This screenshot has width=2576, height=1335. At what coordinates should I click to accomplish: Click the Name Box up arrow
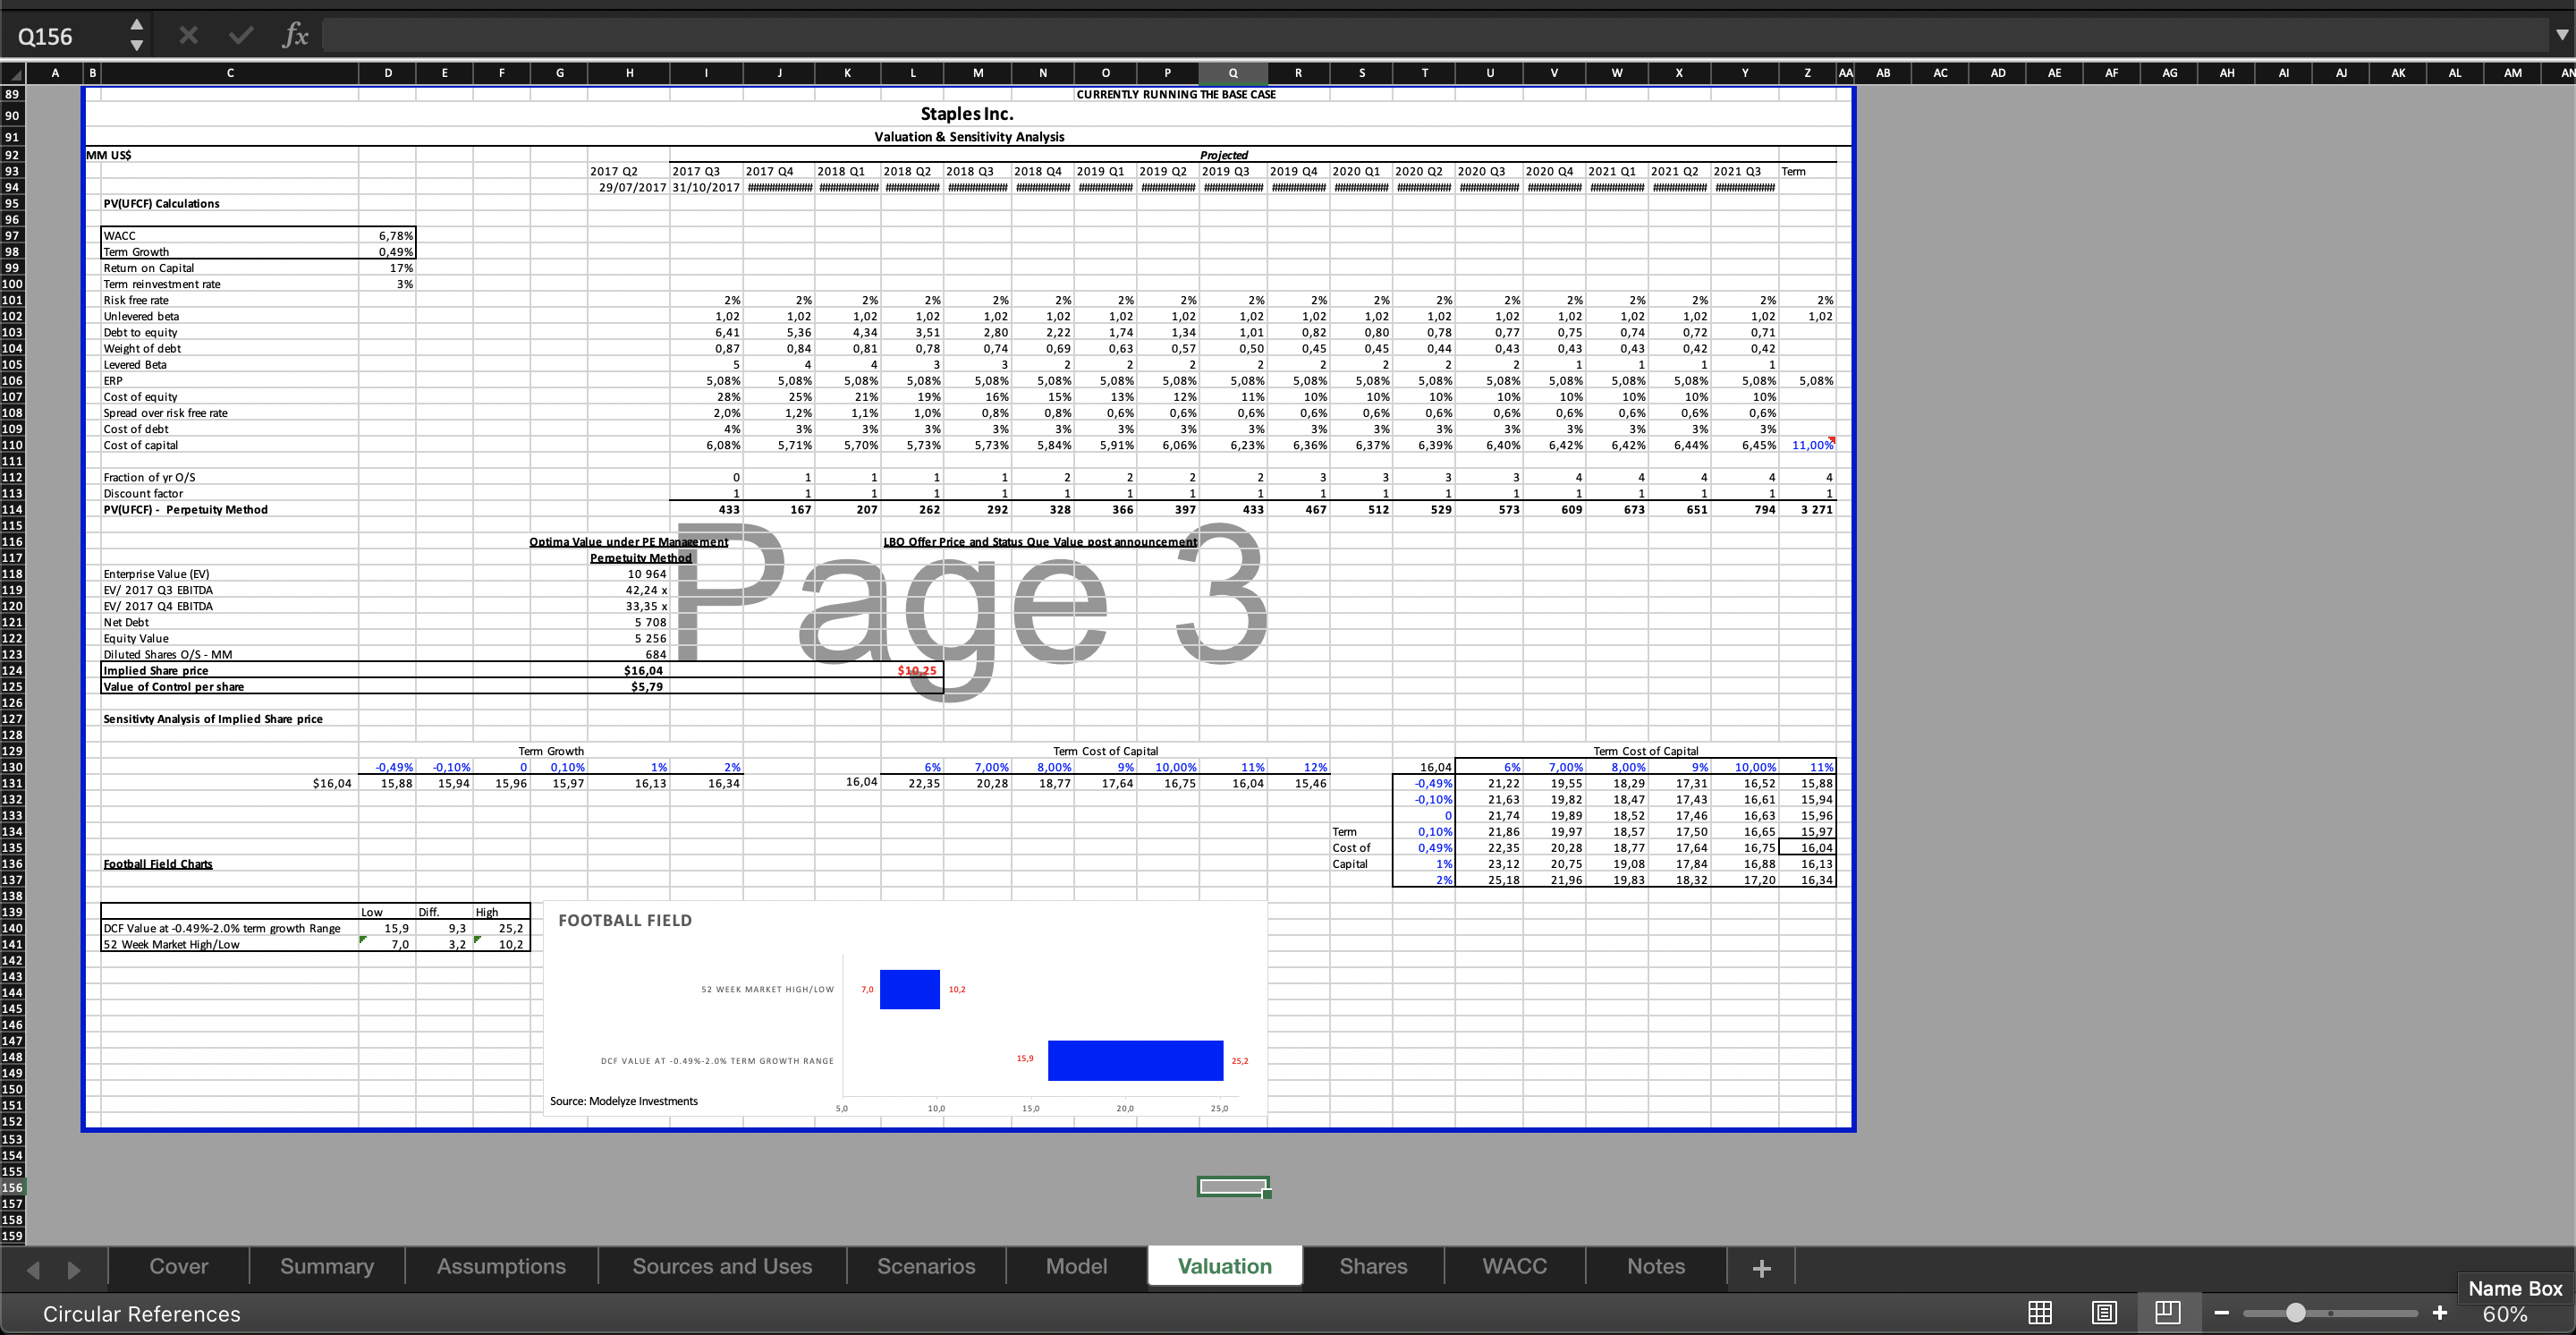(137, 25)
